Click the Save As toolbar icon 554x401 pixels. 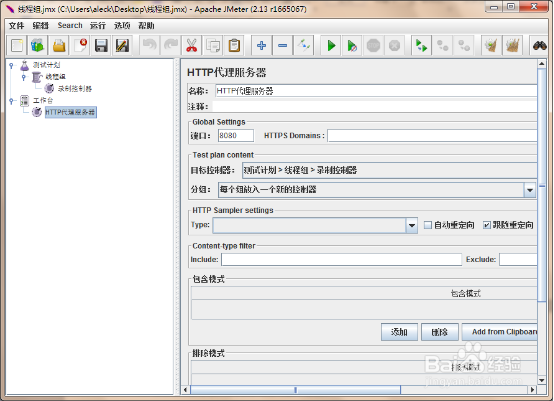coord(122,46)
